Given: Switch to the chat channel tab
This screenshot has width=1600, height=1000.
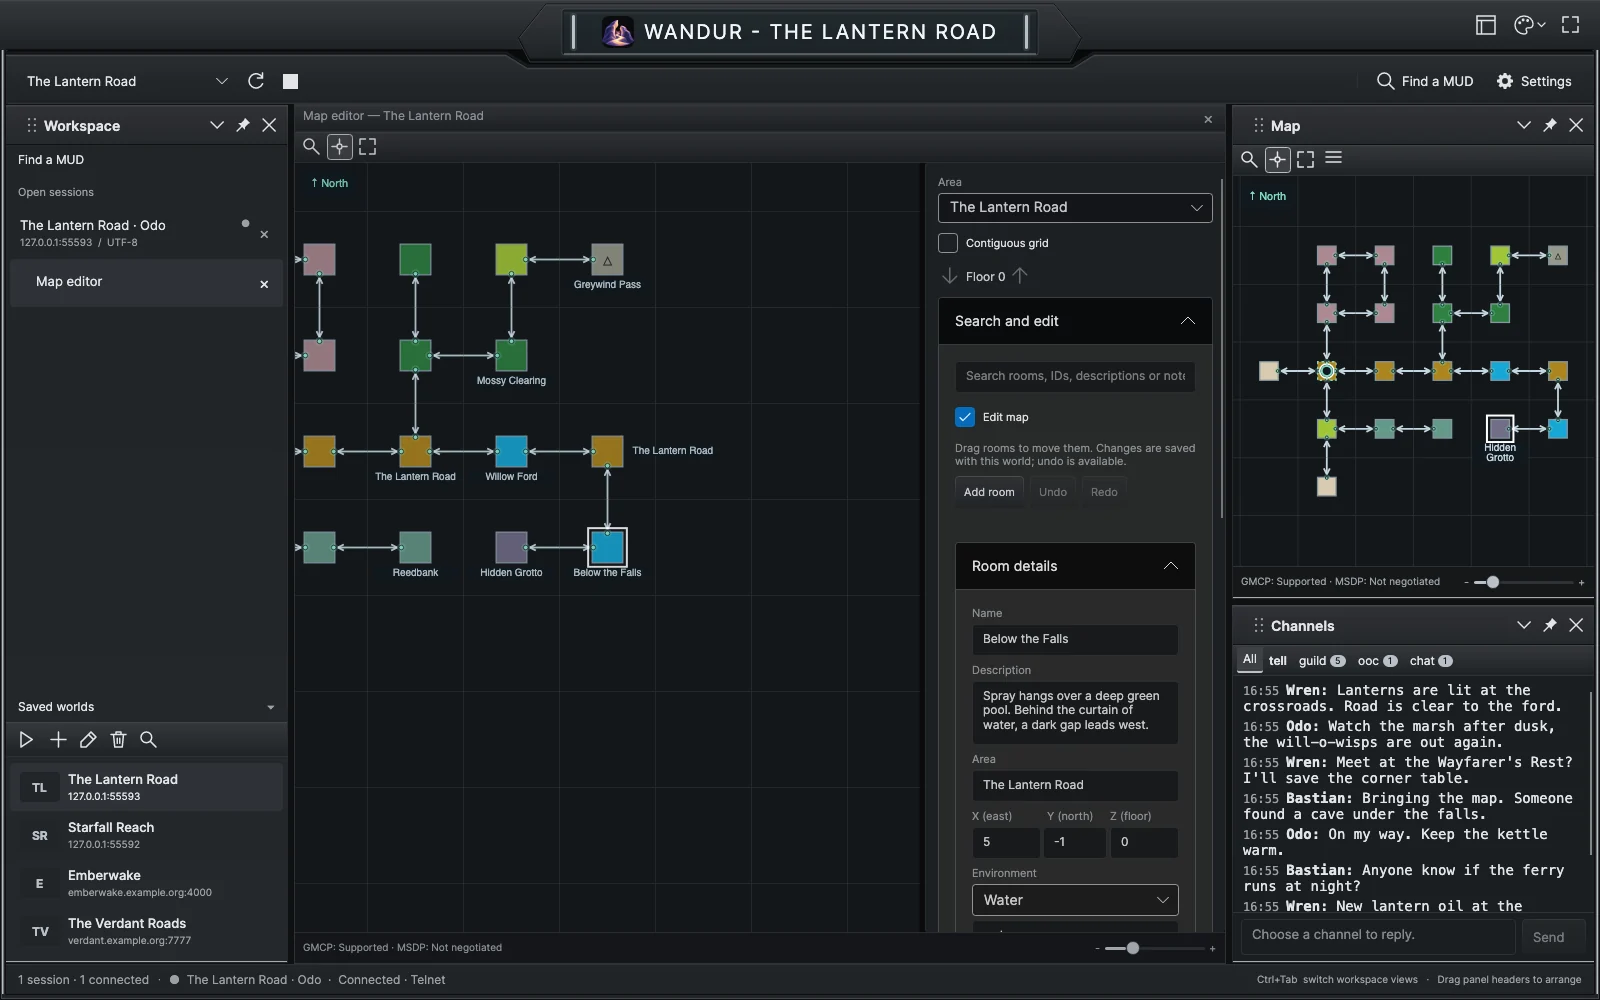Looking at the screenshot, I should tap(1431, 661).
